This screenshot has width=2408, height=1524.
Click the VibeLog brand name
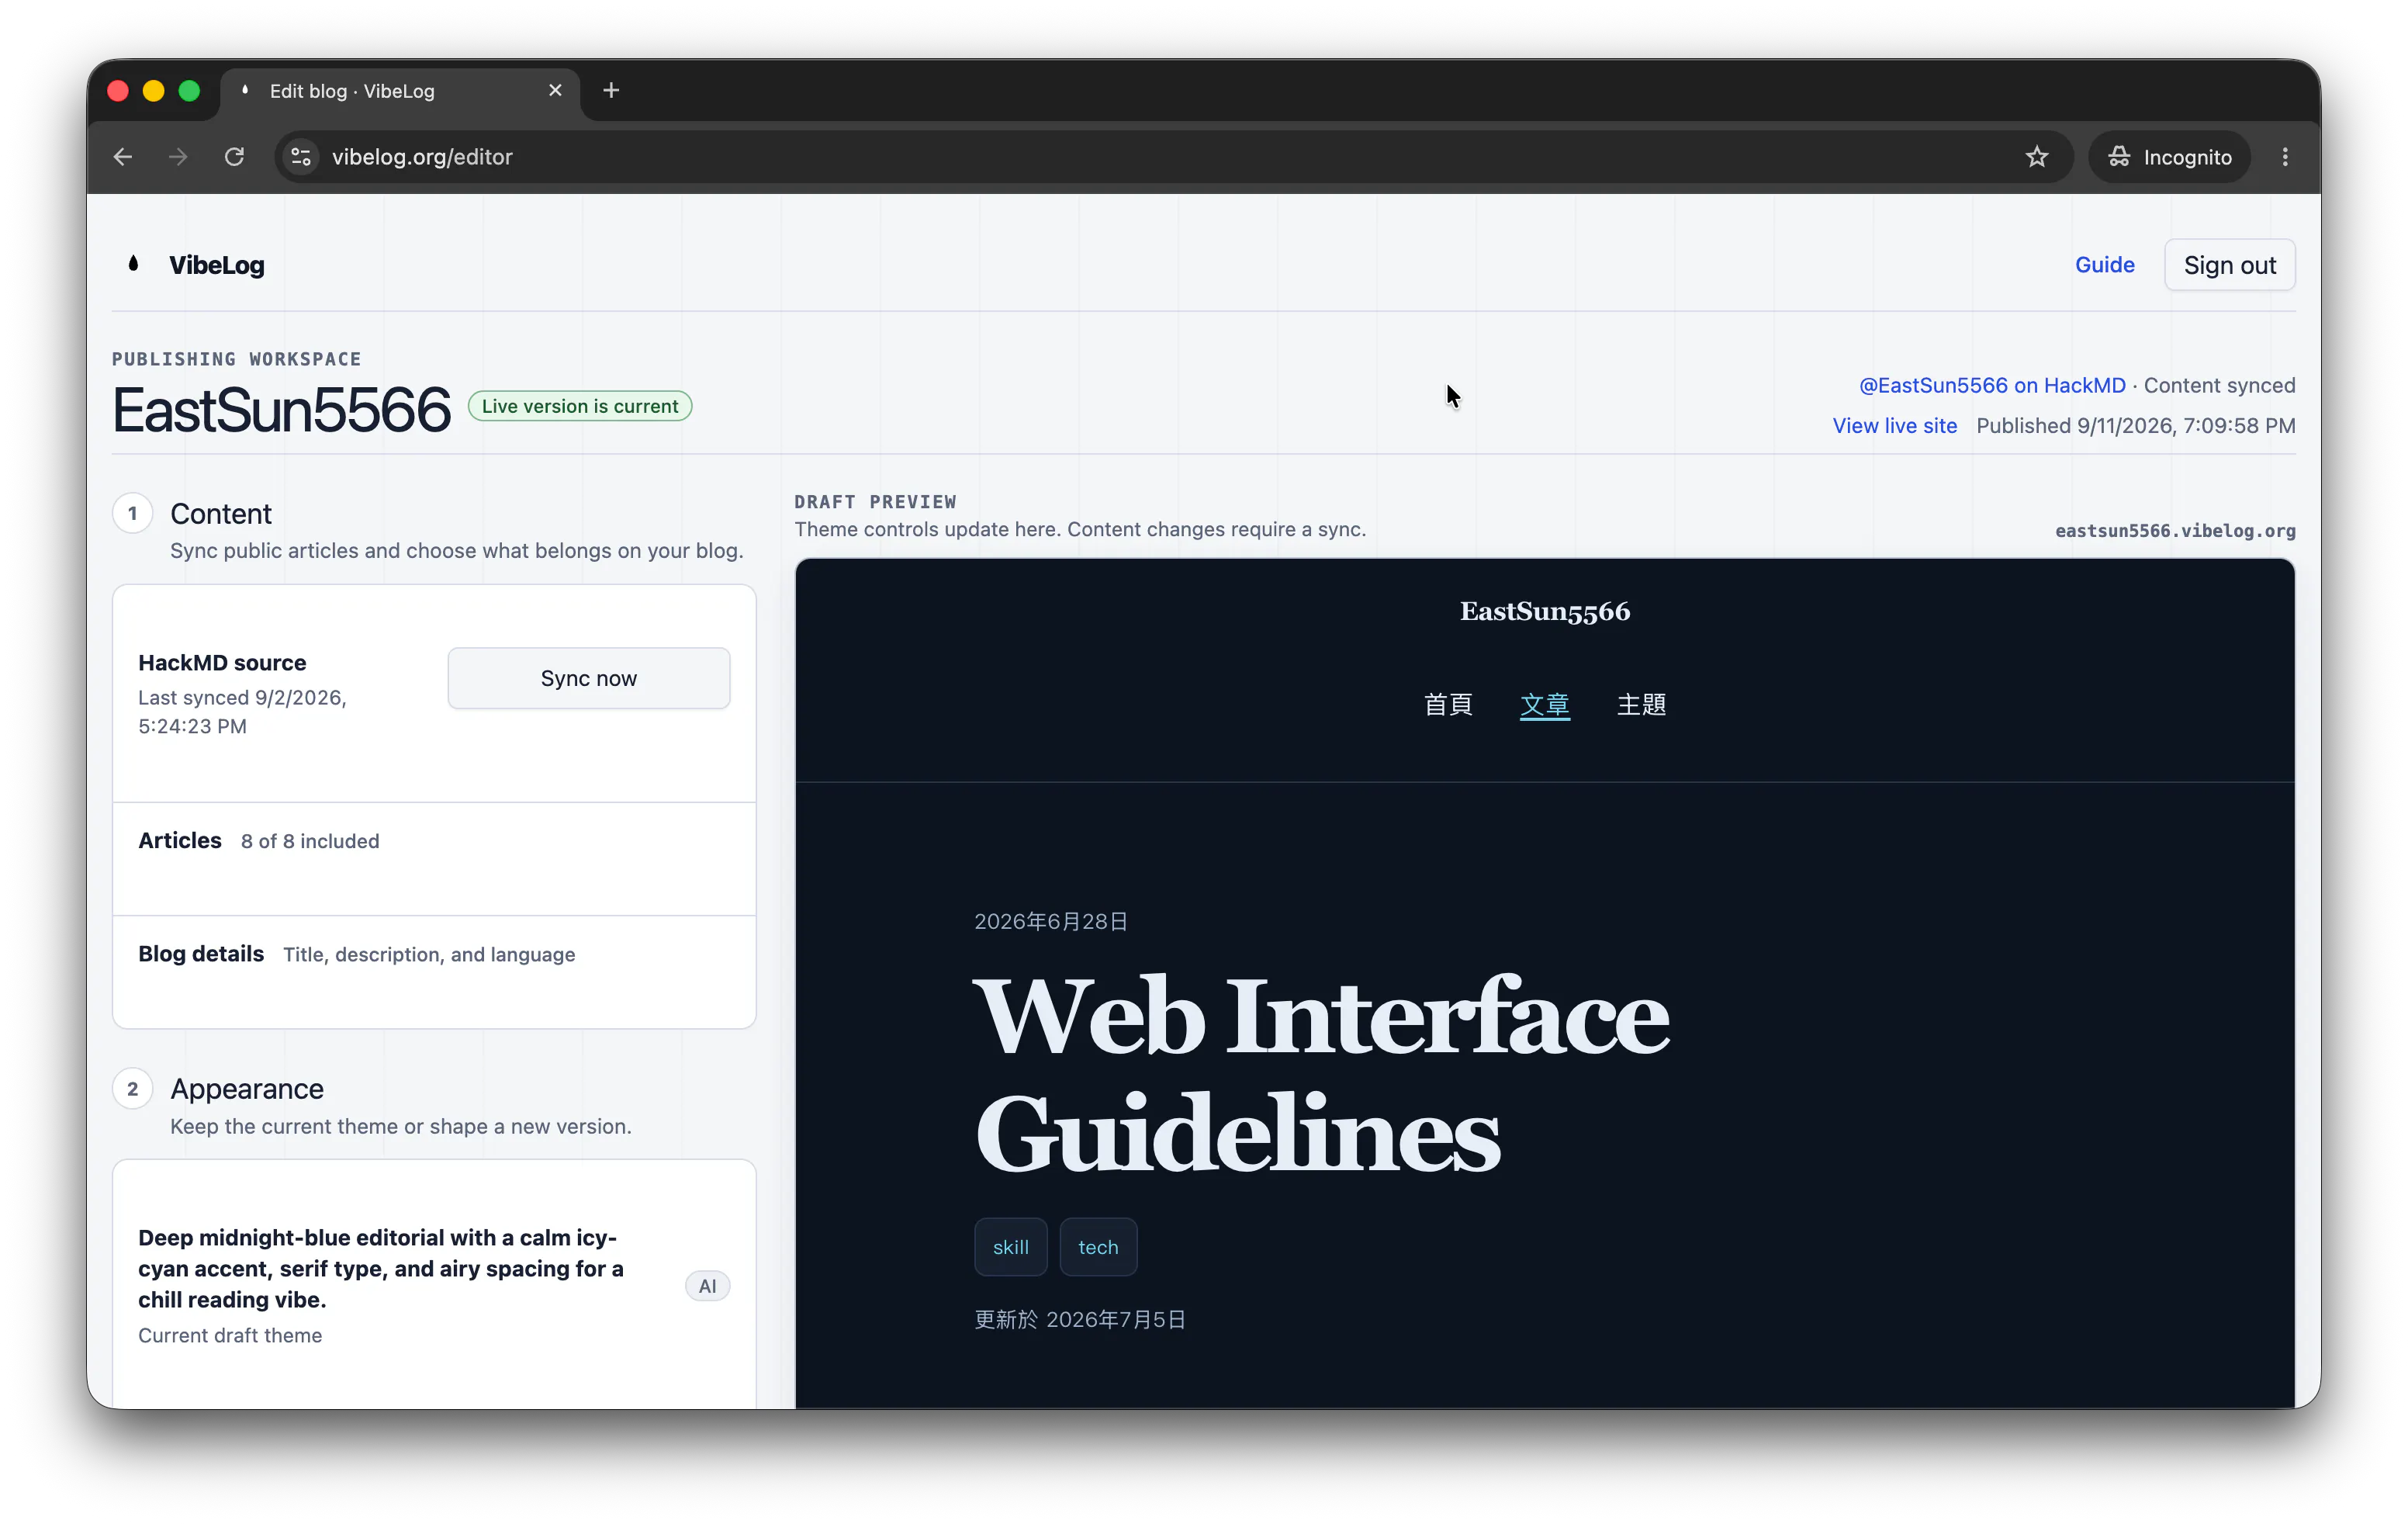216,265
